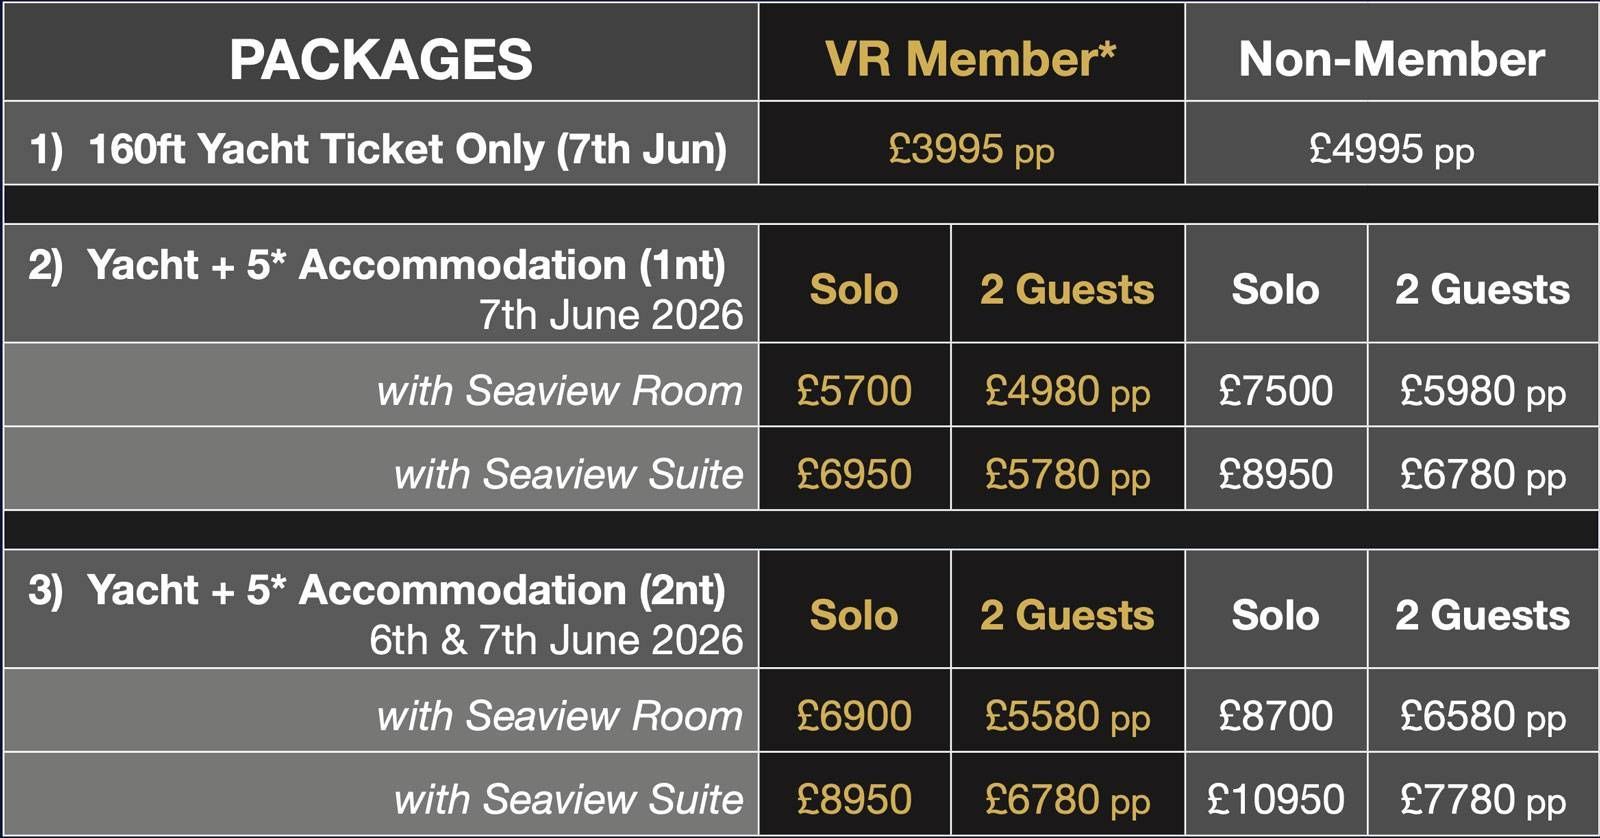Click the £5780 pp price cell
Viewport: 1600px width, 838px height.
(1067, 474)
